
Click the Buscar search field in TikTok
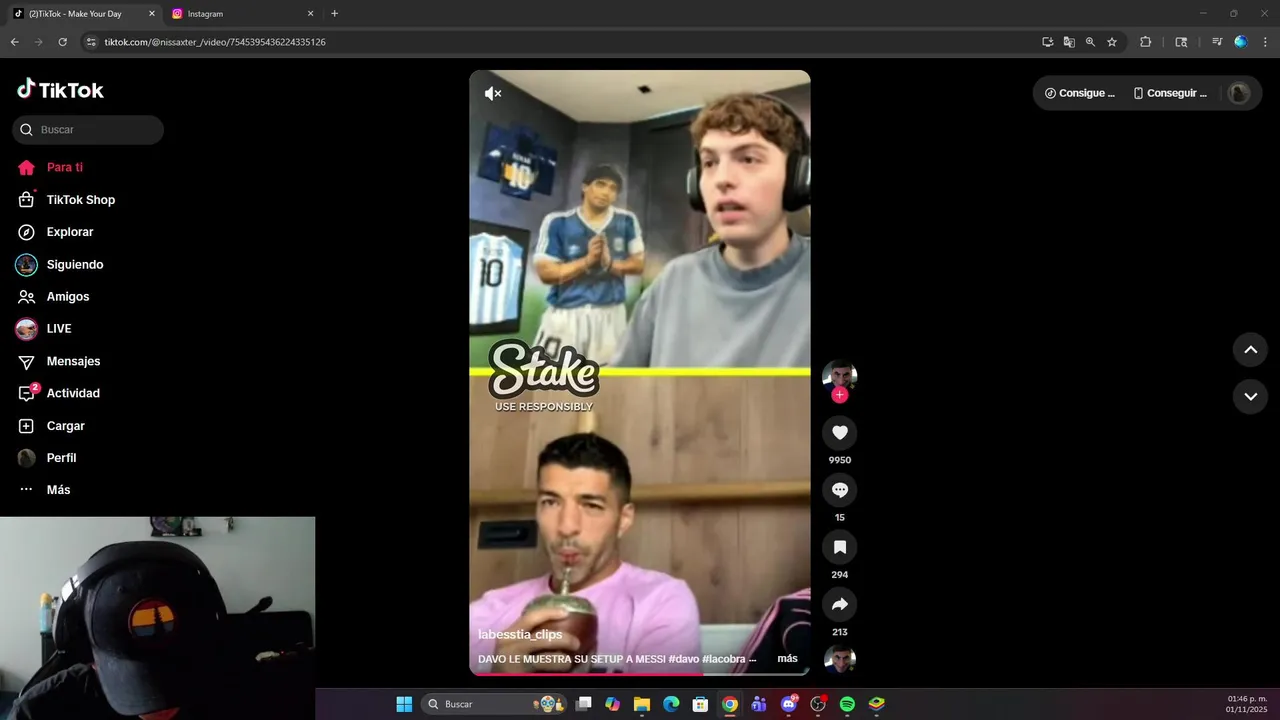(x=88, y=130)
